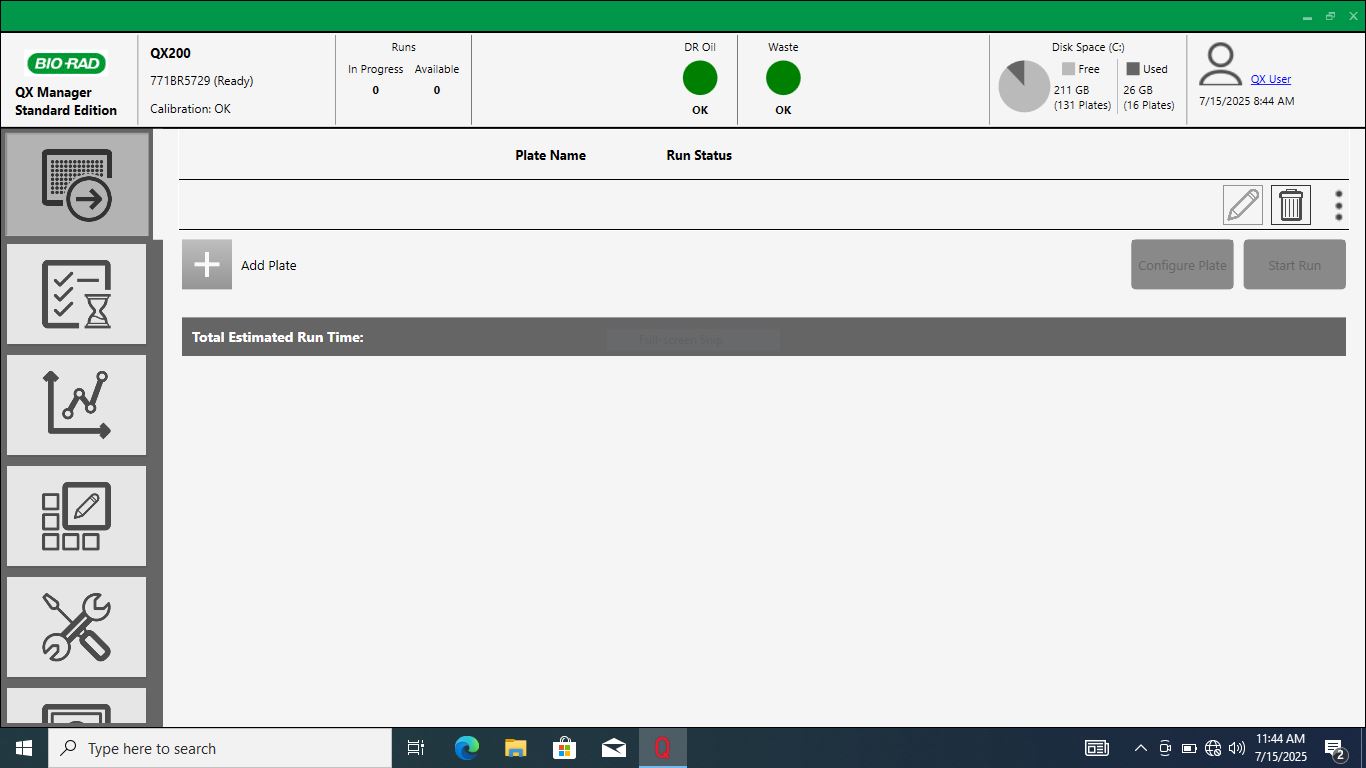The image size is (1366, 768).
Task: Click the Windows taskbar search box
Action: (x=220, y=748)
